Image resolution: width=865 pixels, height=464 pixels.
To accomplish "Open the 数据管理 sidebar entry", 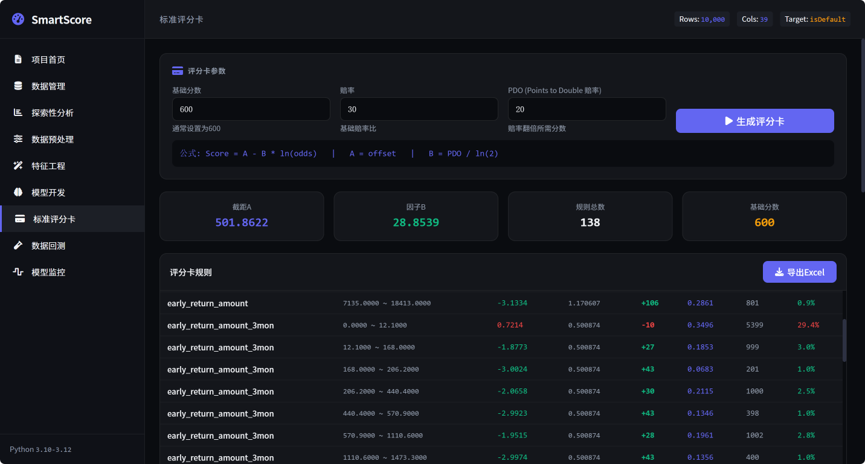I will coord(72,86).
